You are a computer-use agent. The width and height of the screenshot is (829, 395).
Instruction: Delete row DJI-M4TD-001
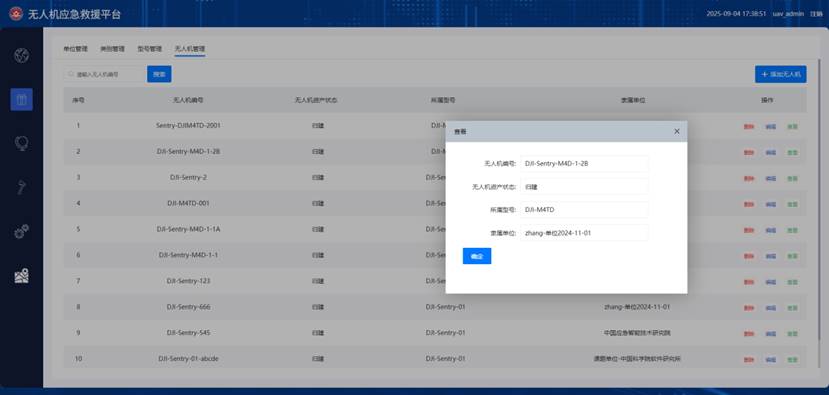[x=749, y=204]
